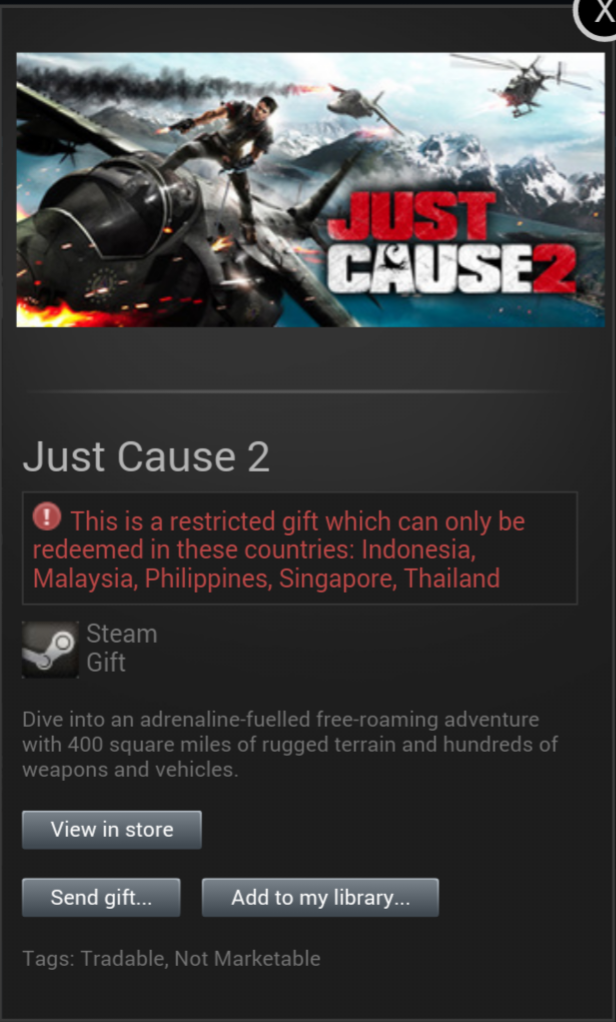The image size is (616, 1022).
Task: Click the Just Cause 2 title heading
Action: 146,456
